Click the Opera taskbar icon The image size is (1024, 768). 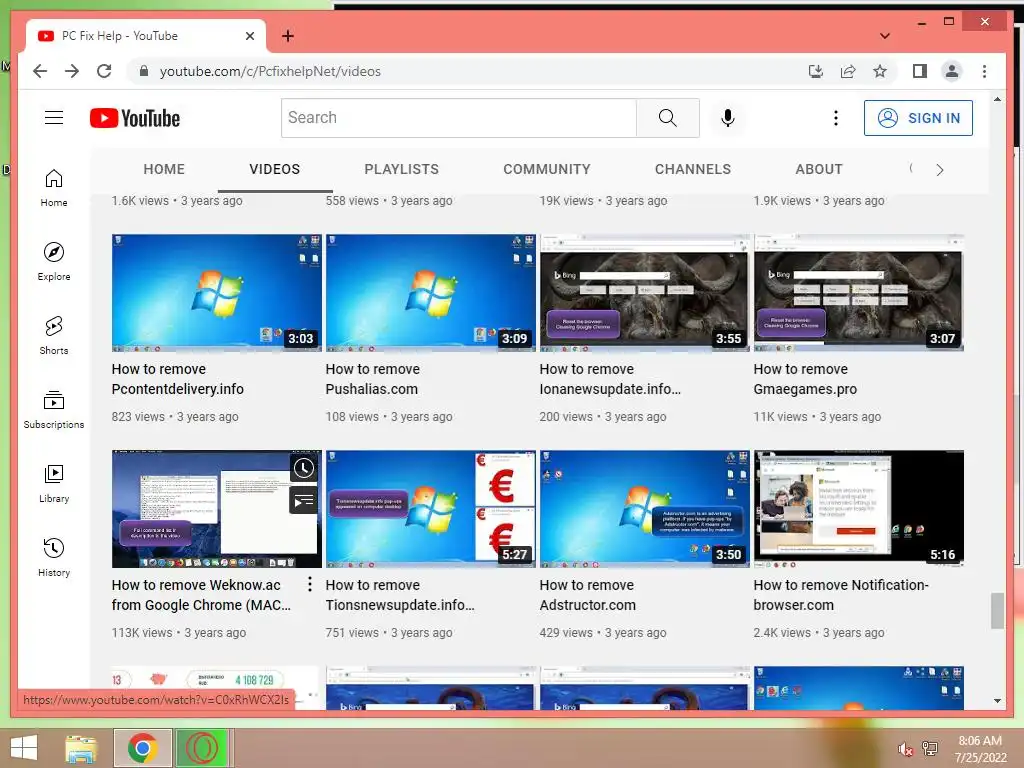202,748
